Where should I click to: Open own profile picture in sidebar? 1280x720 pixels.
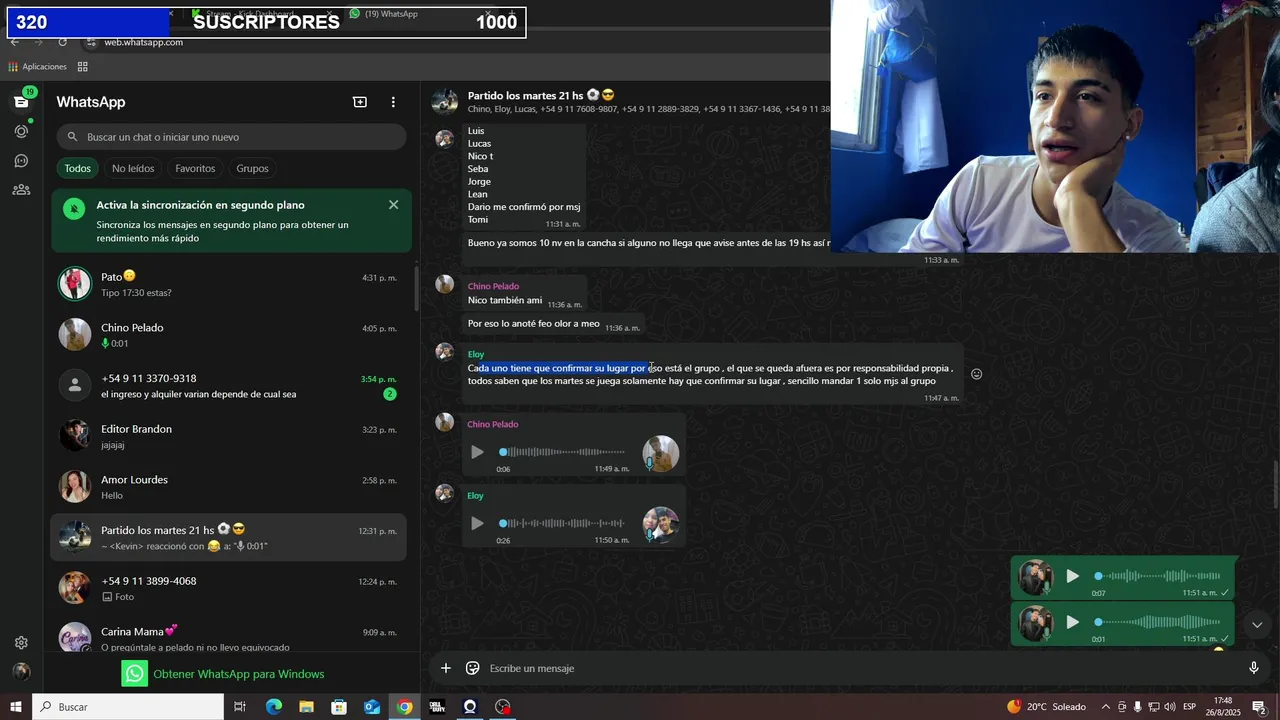(21, 672)
